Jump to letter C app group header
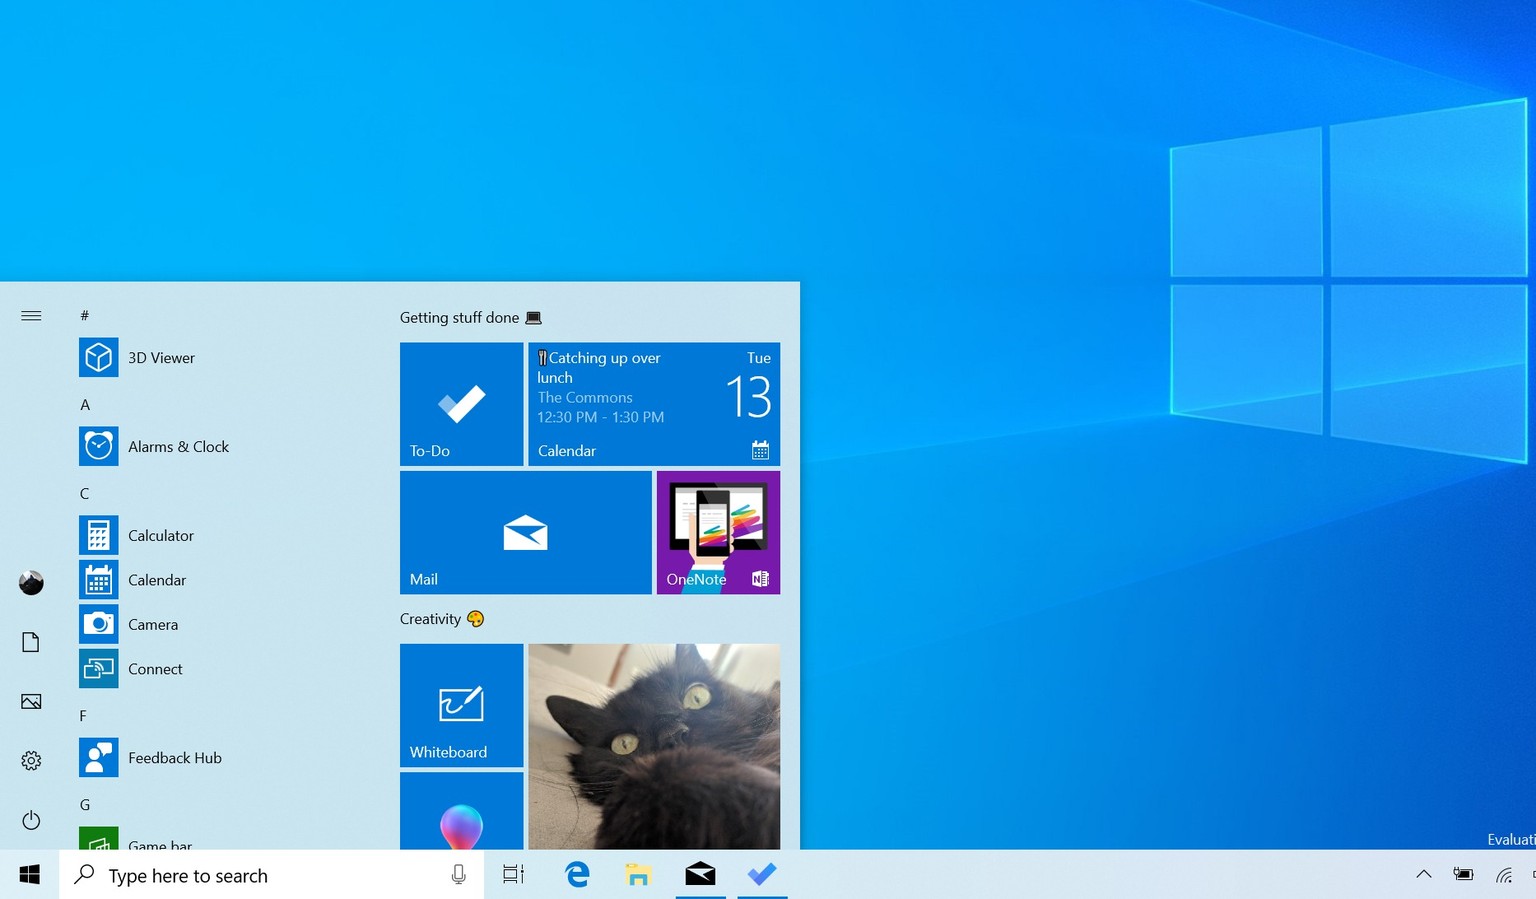 coord(85,494)
